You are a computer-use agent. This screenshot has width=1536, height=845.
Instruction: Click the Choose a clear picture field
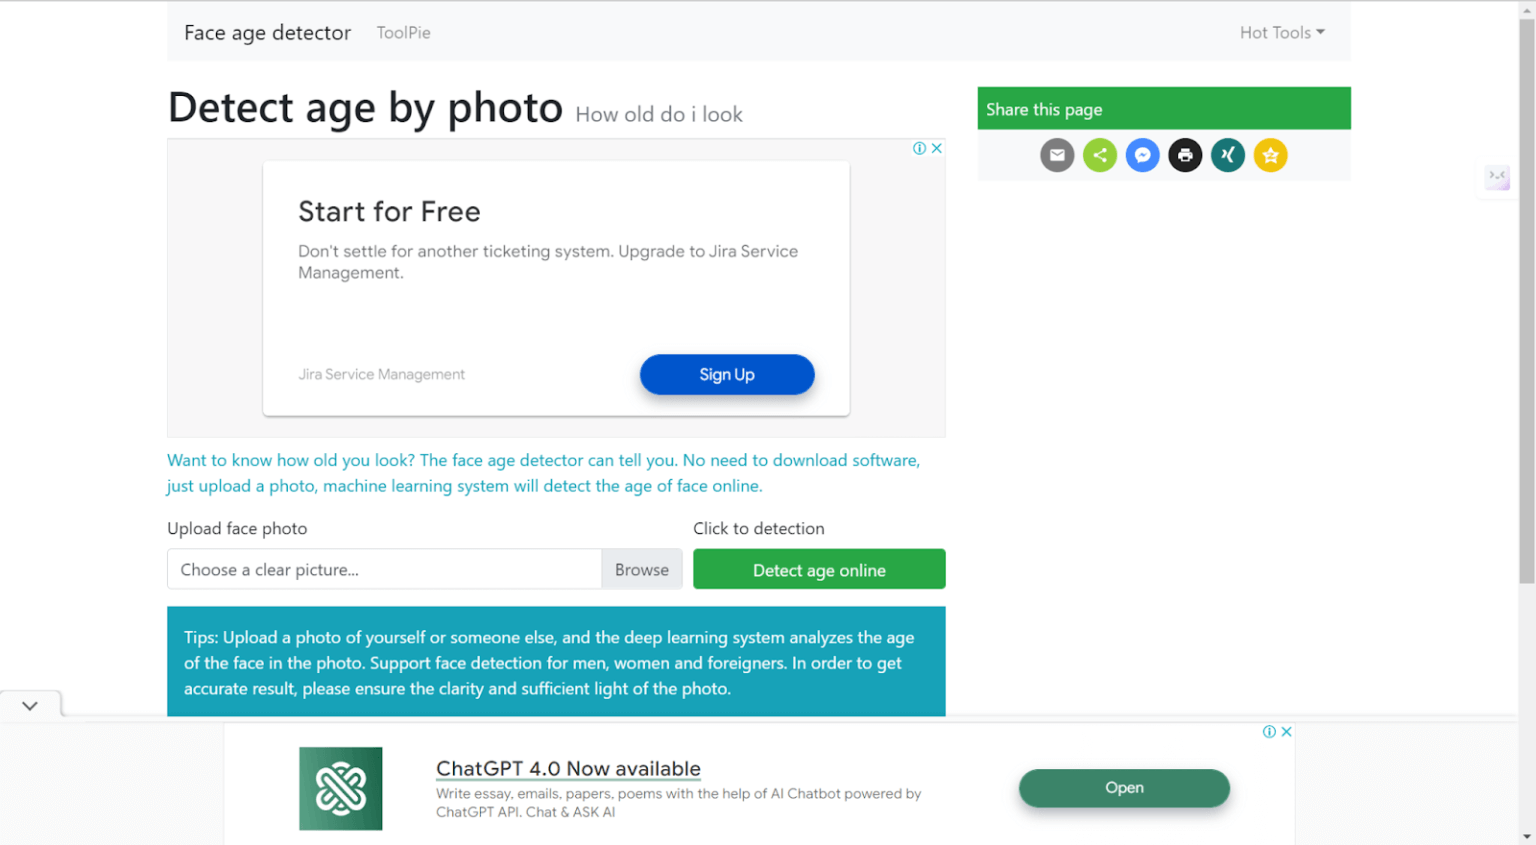384,569
